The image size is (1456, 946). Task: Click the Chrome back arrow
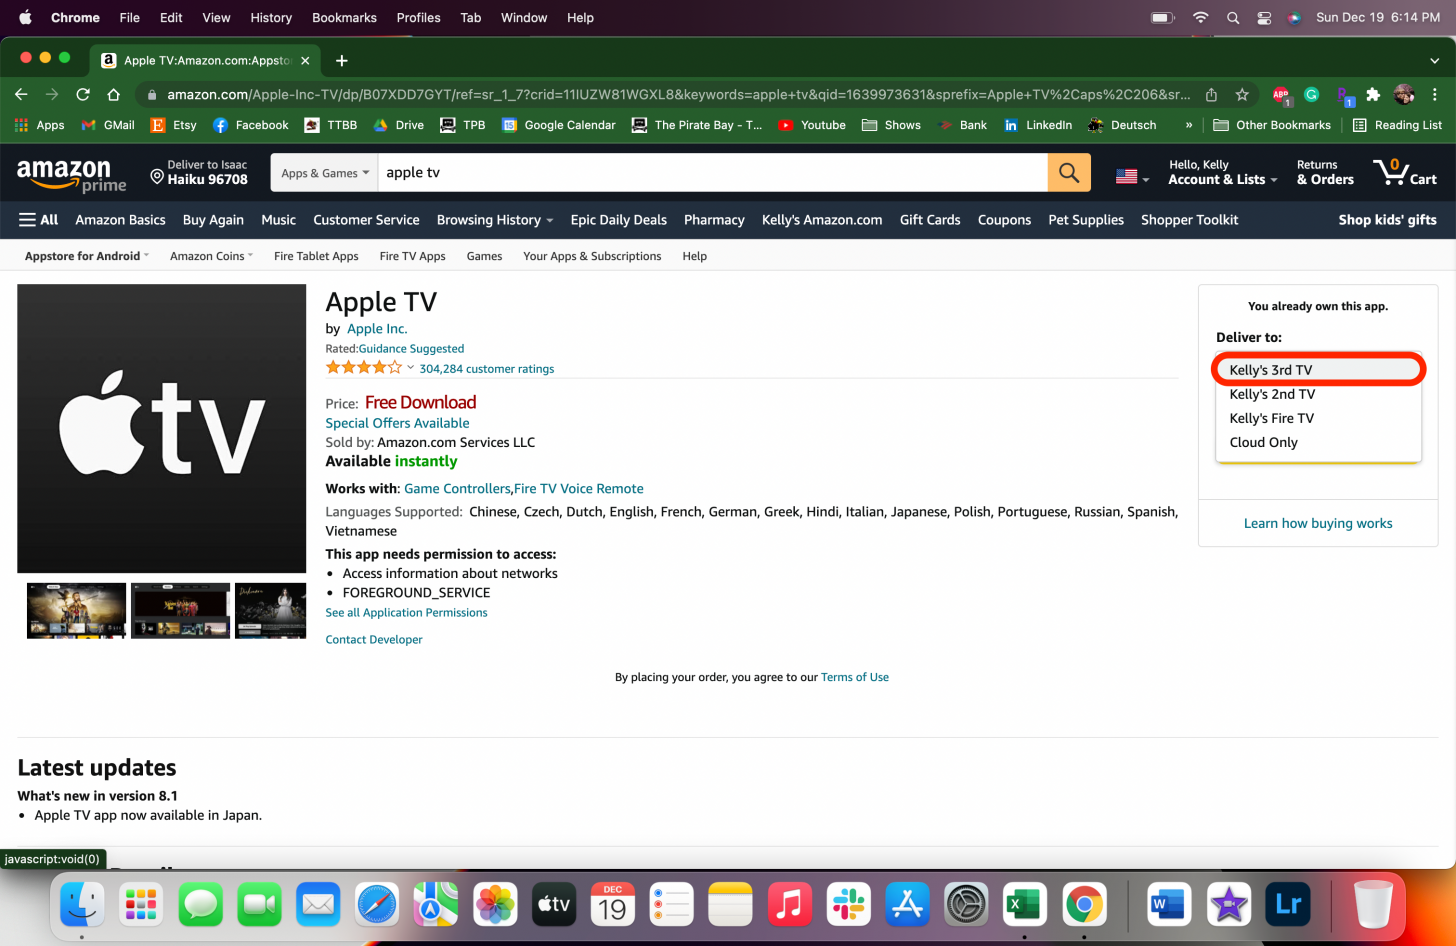click(x=21, y=94)
